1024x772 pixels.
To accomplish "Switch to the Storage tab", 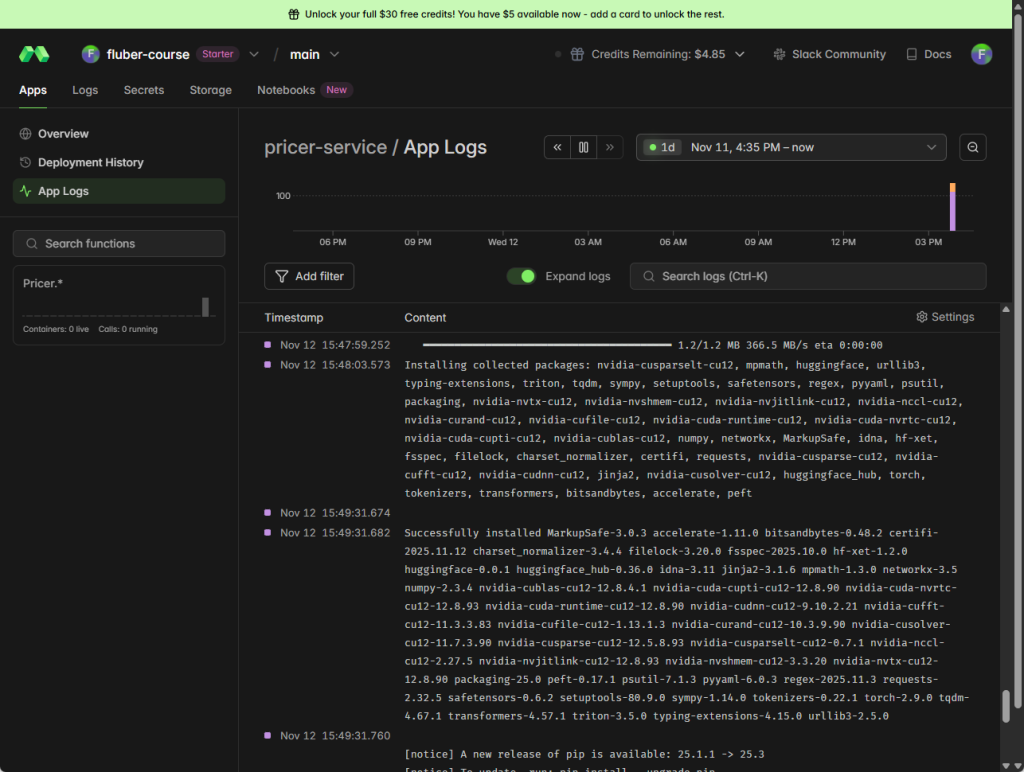I will tap(210, 90).
